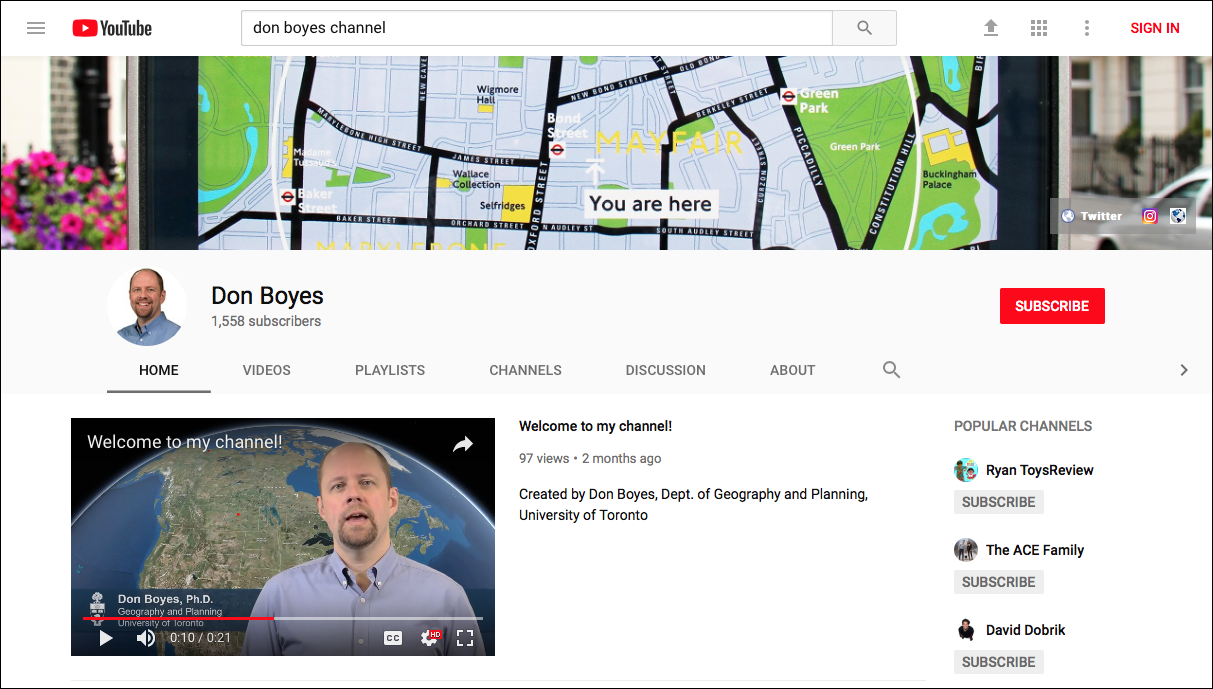Click the '97 views • 2 months ago' text
The width and height of the screenshot is (1213, 689).
point(590,458)
